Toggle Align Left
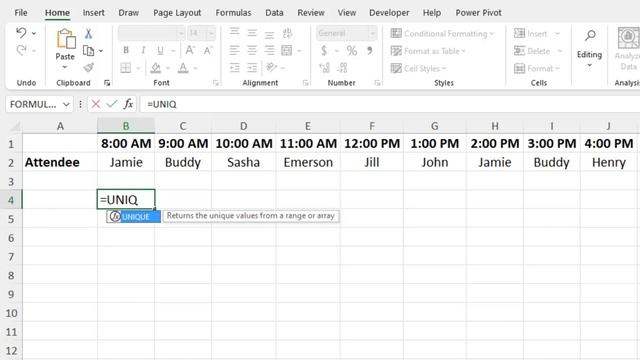 coord(234,50)
